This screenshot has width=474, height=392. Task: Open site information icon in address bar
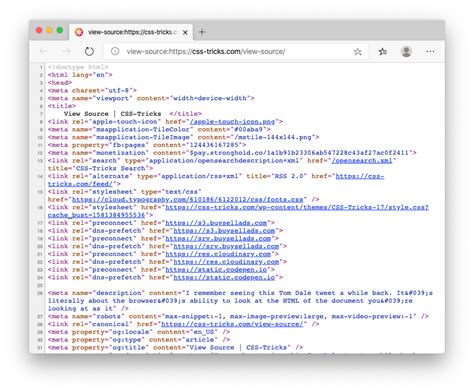pos(115,51)
